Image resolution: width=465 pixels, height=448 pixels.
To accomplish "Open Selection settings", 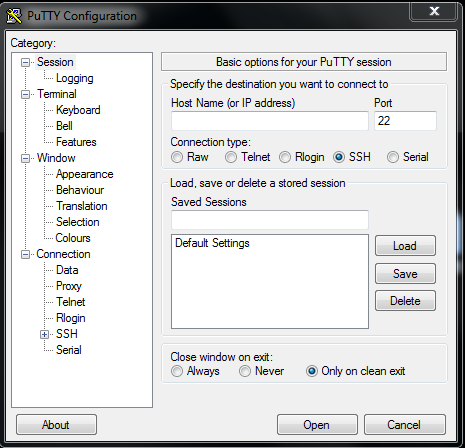I will pos(77,222).
